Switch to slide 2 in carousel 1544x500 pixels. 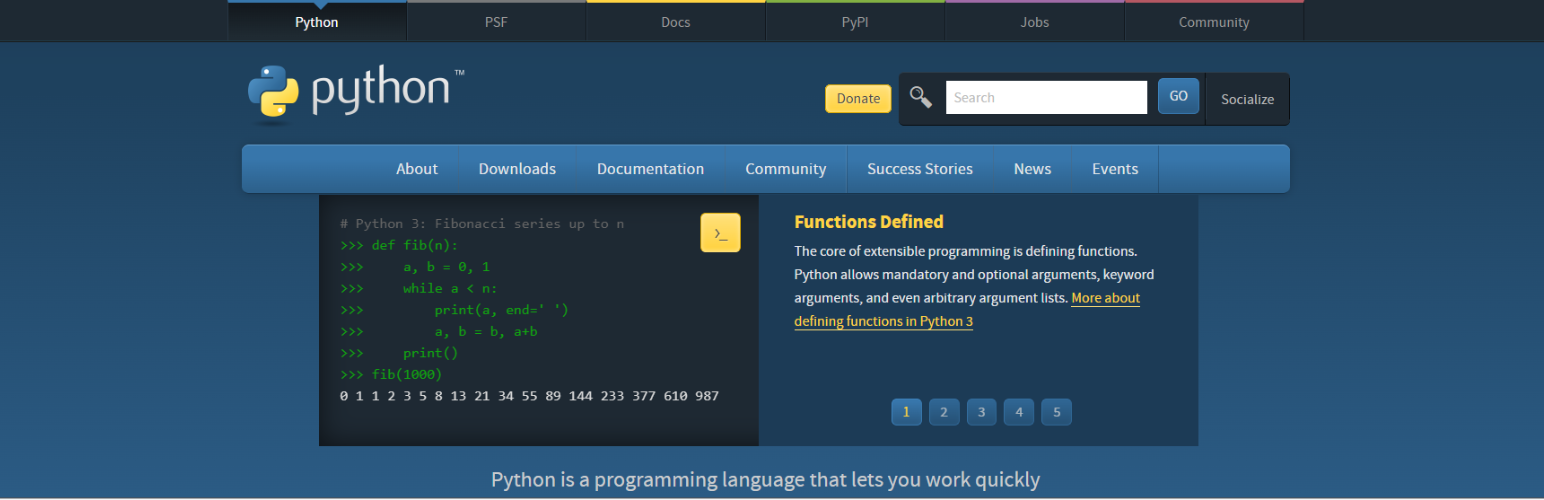(x=944, y=412)
